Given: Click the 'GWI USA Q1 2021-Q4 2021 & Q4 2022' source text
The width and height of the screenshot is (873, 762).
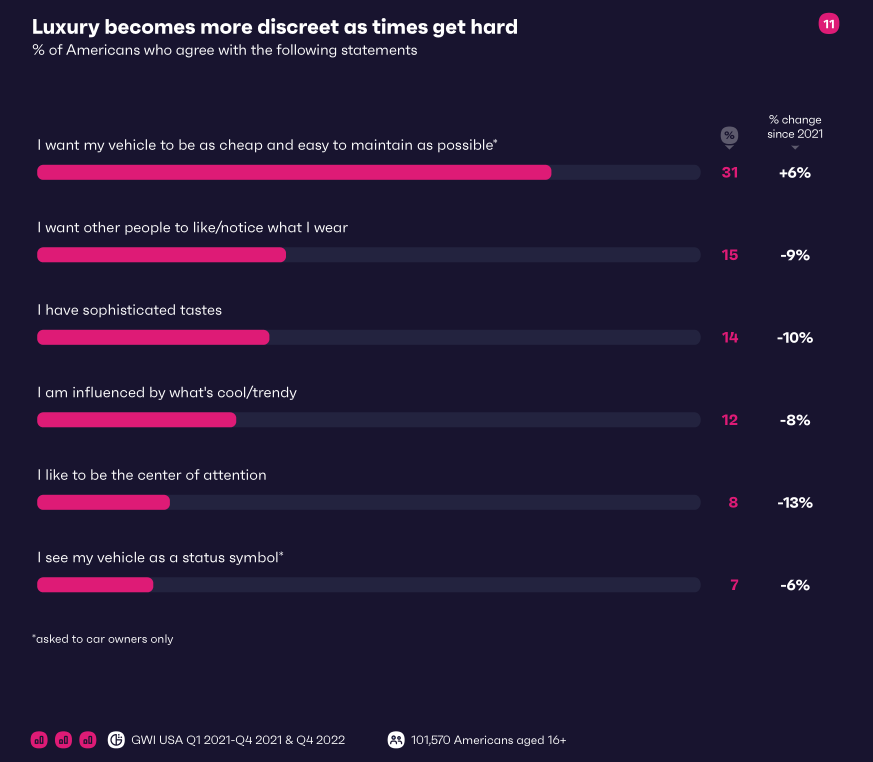Looking at the screenshot, I should (238, 740).
